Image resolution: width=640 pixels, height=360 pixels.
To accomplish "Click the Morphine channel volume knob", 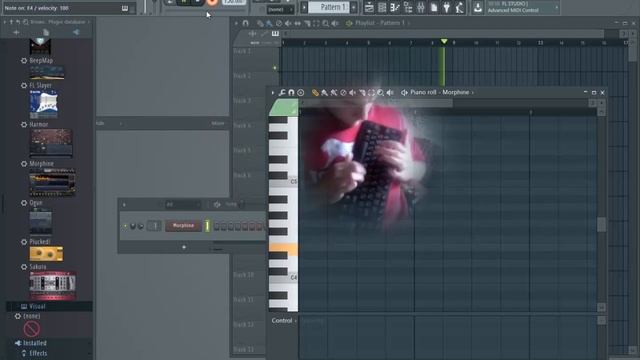I will [140, 226].
